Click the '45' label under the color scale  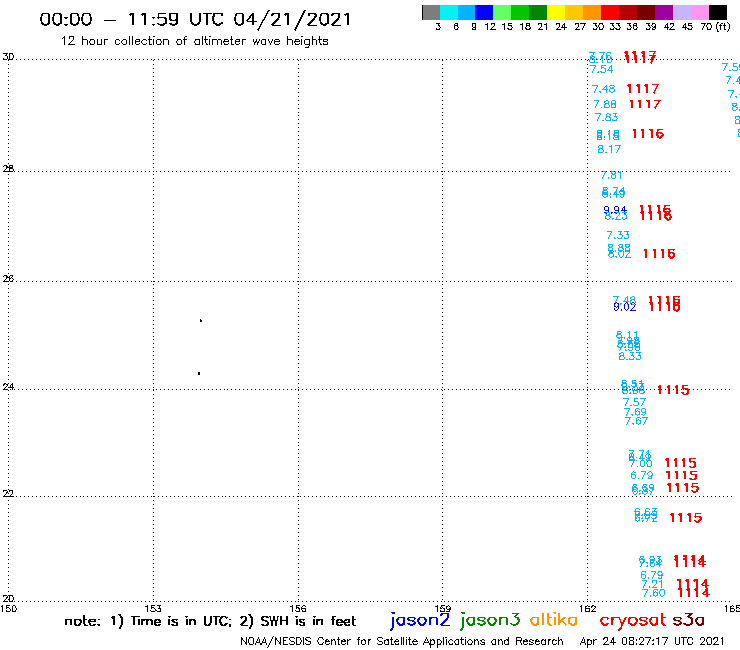point(687,27)
